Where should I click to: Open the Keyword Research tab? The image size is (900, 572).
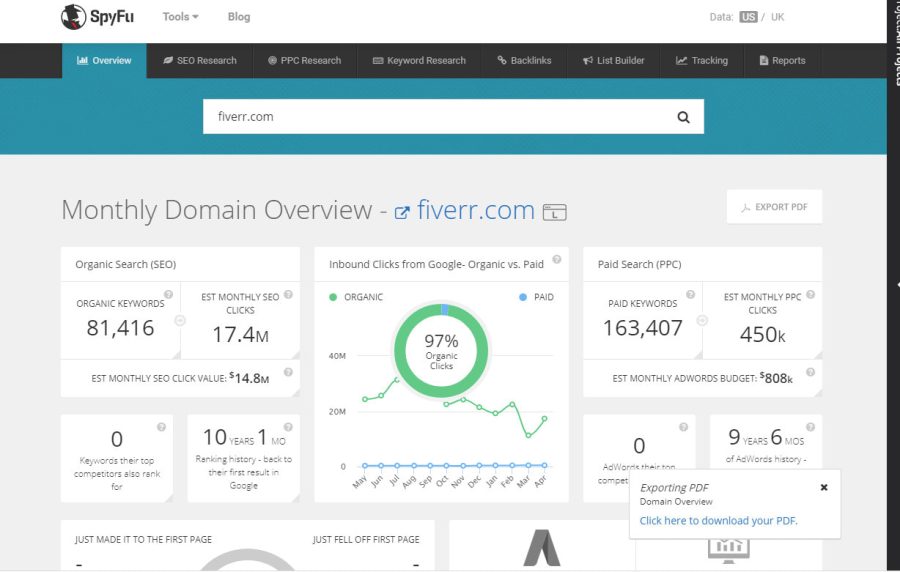(420, 60)
